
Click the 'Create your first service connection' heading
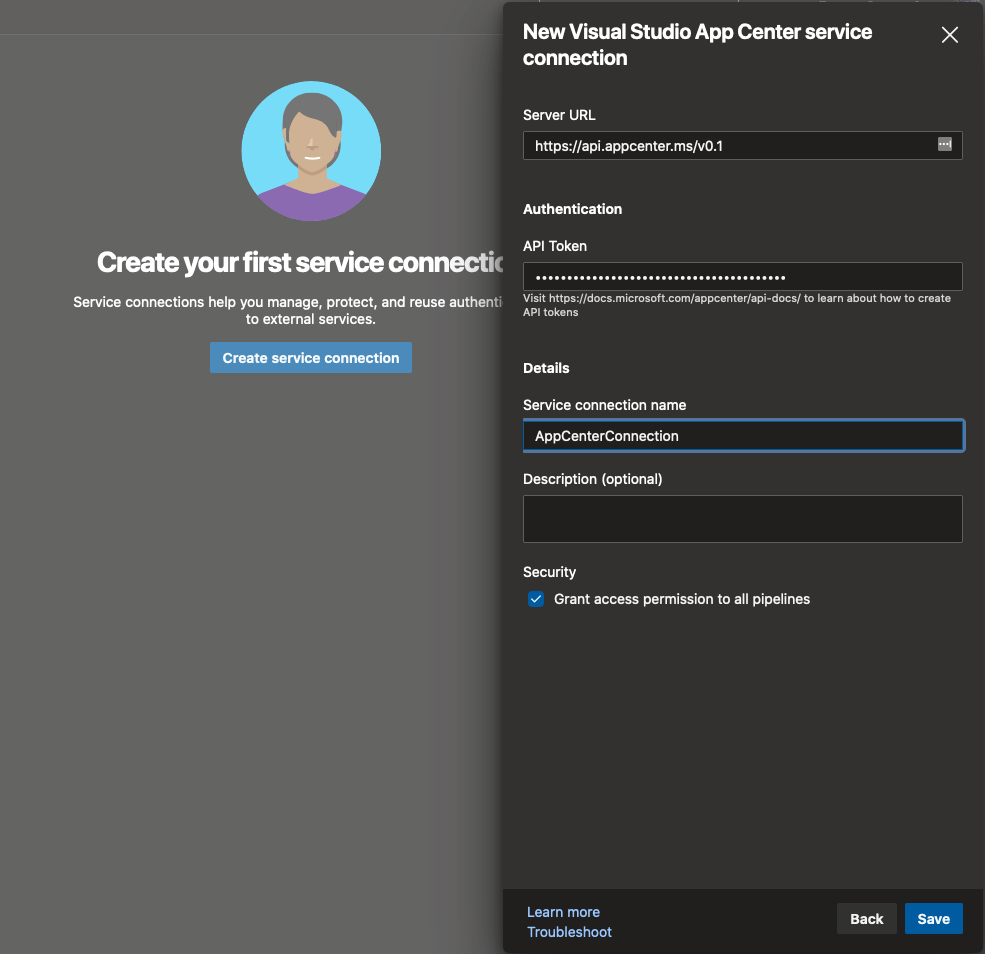(300, 263)
